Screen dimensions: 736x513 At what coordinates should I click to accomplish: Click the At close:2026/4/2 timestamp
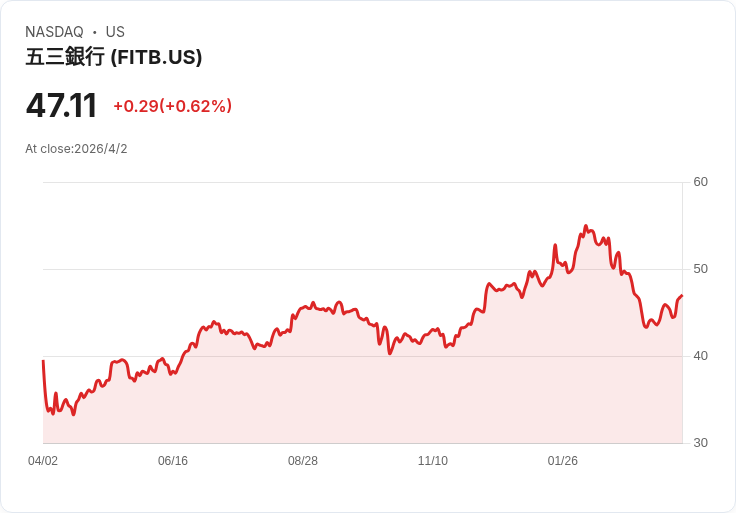click(x=76, y=149)
